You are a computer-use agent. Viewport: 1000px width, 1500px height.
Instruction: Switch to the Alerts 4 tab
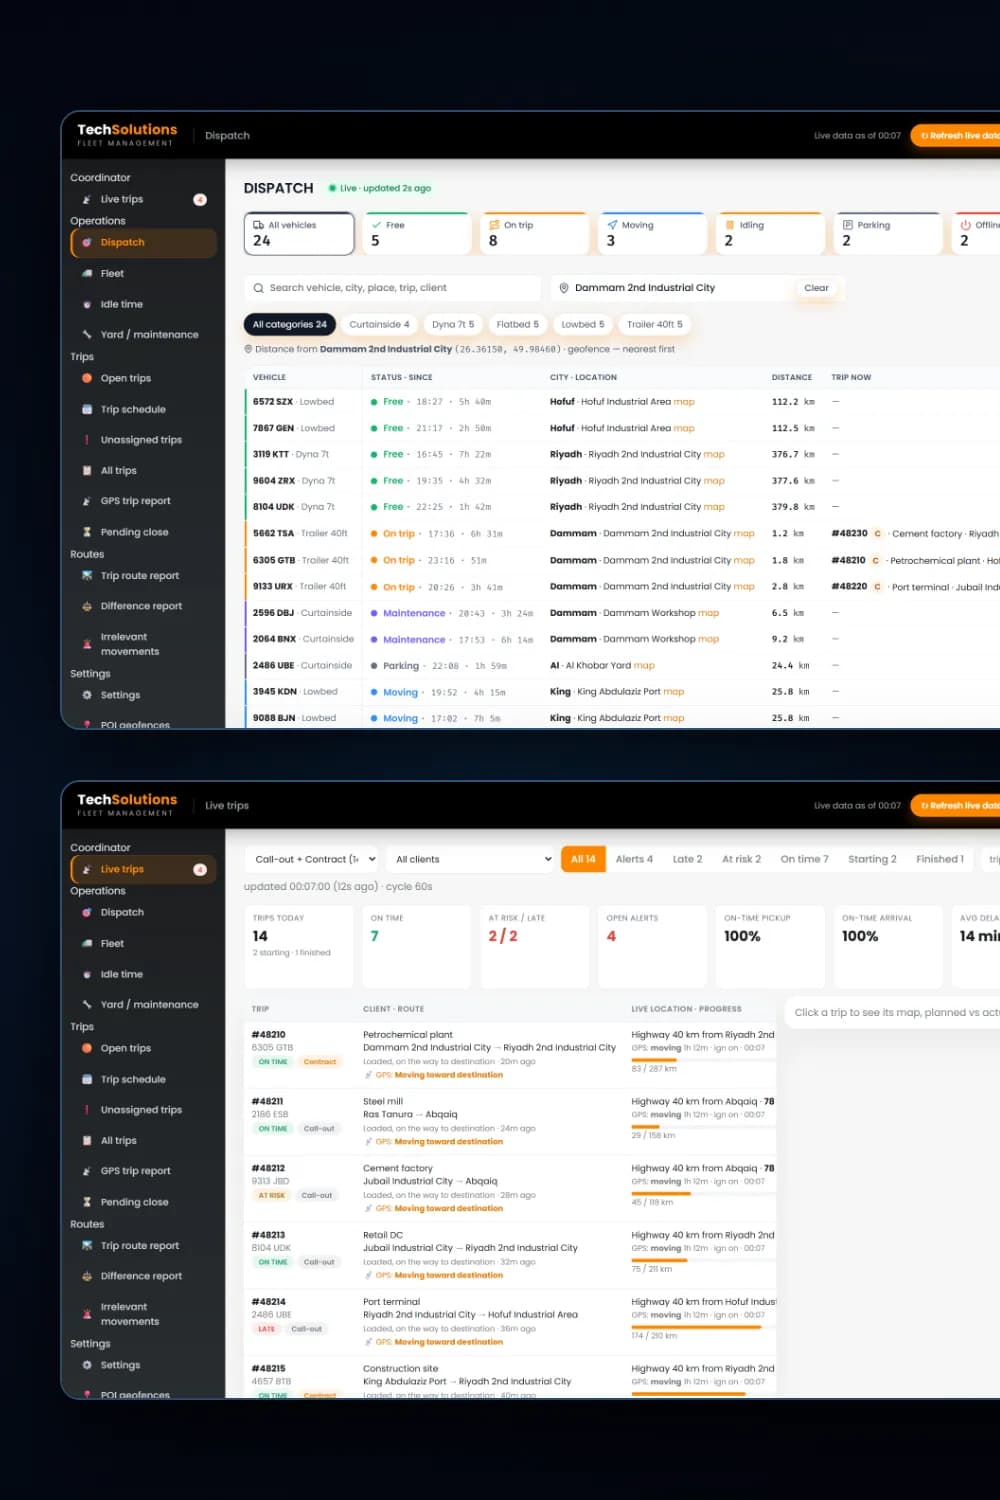(x=634, y=859)
